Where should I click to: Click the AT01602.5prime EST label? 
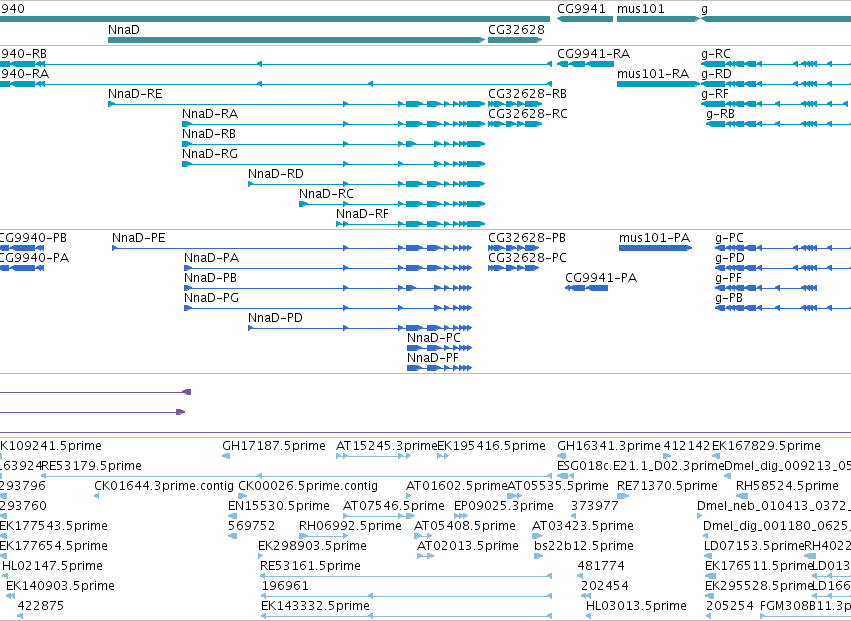[457, 485]
